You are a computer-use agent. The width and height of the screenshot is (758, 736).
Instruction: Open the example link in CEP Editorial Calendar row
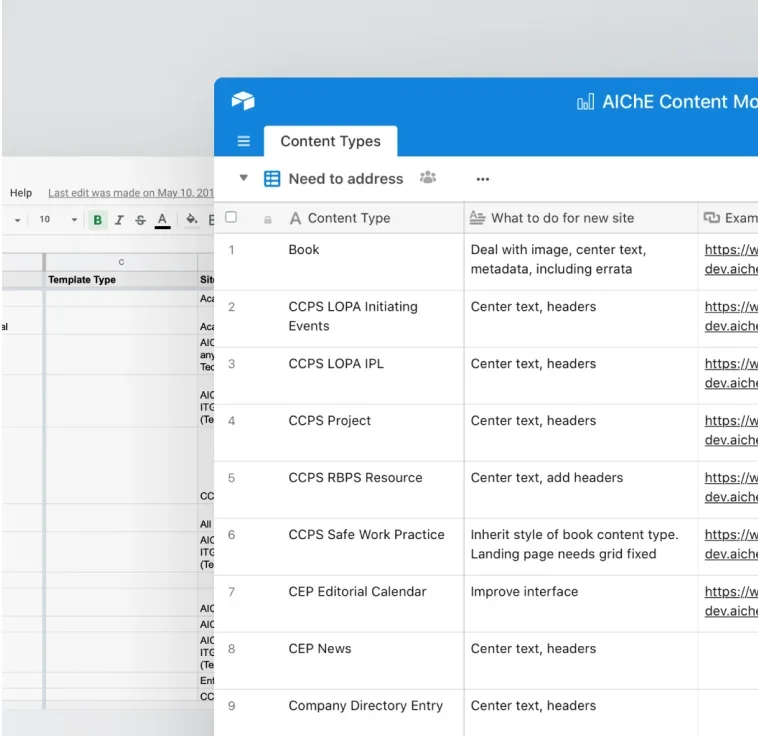point(731,602)
